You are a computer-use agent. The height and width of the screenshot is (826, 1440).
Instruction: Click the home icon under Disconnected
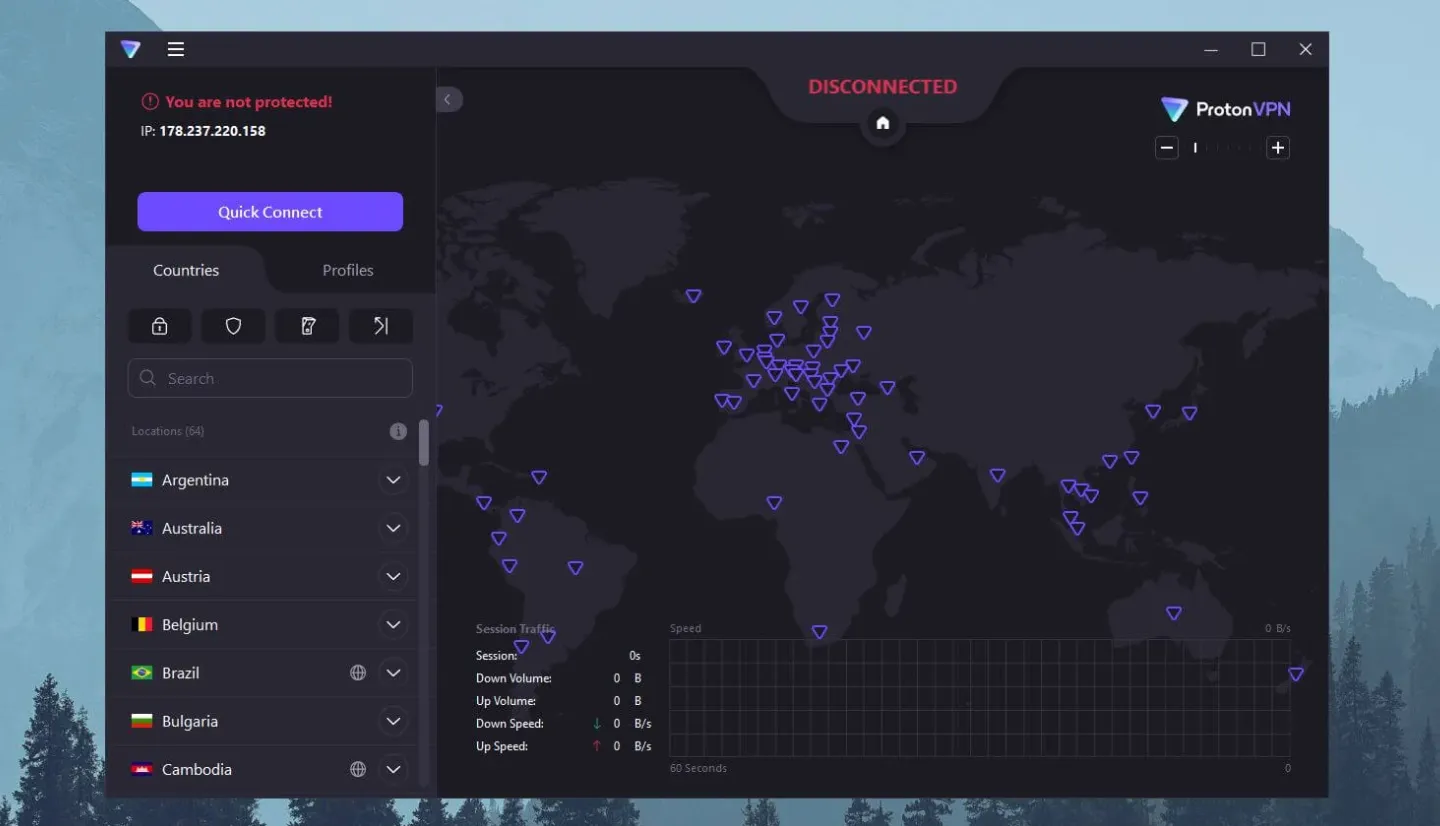[x=882, y=123]
